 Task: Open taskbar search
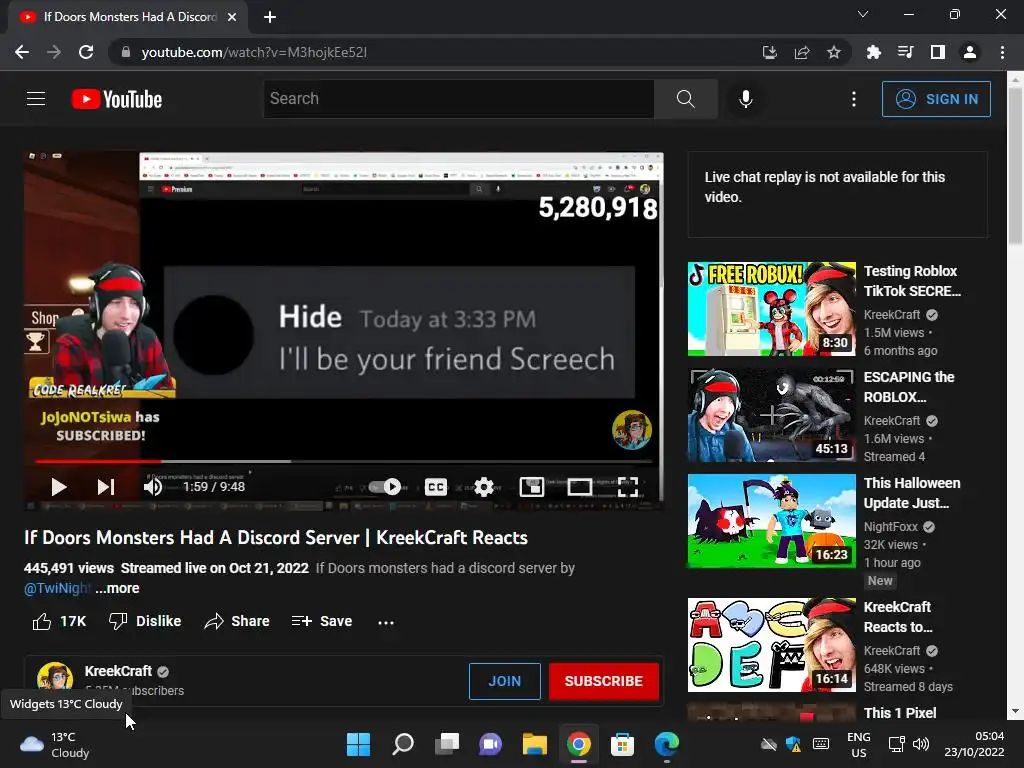pos(403,744)
